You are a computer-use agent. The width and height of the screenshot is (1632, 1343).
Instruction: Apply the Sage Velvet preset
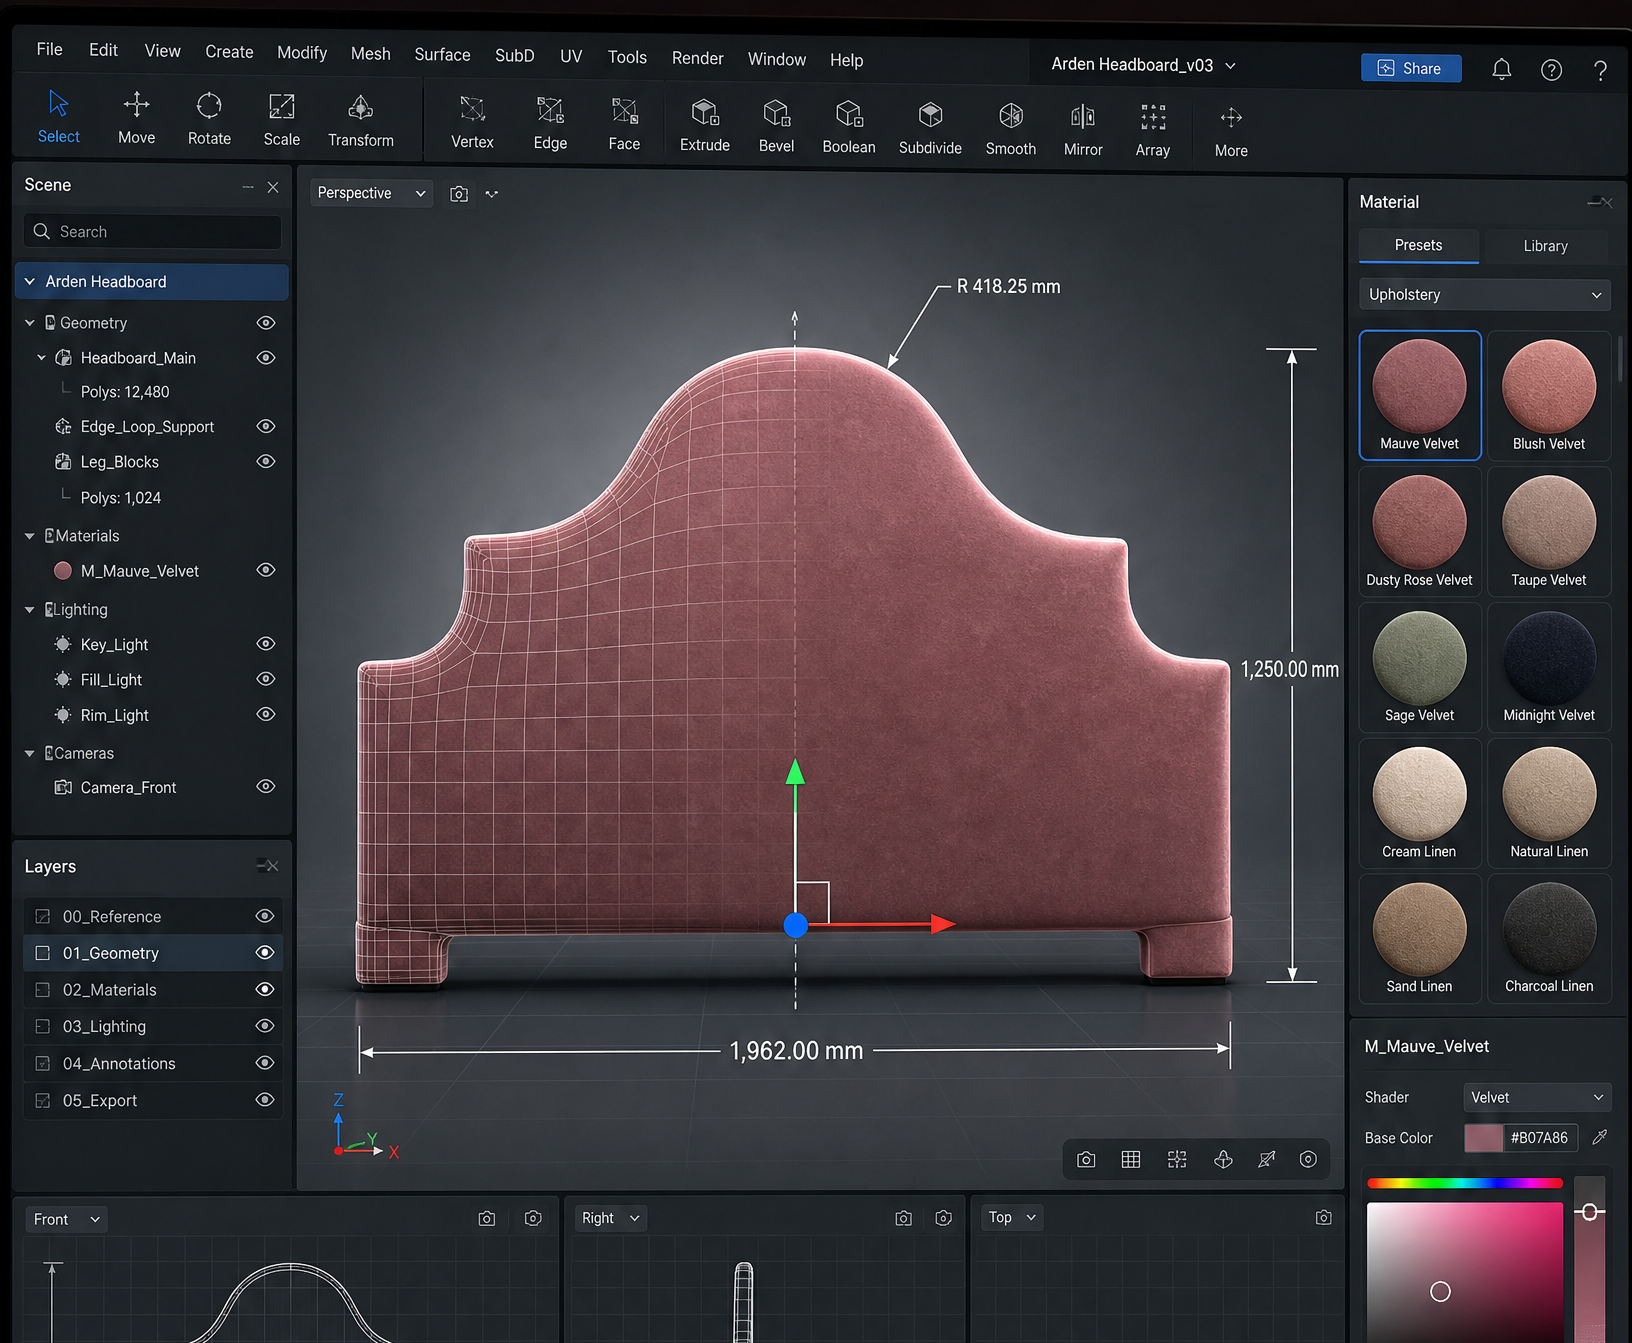(x=1419, y=668)
